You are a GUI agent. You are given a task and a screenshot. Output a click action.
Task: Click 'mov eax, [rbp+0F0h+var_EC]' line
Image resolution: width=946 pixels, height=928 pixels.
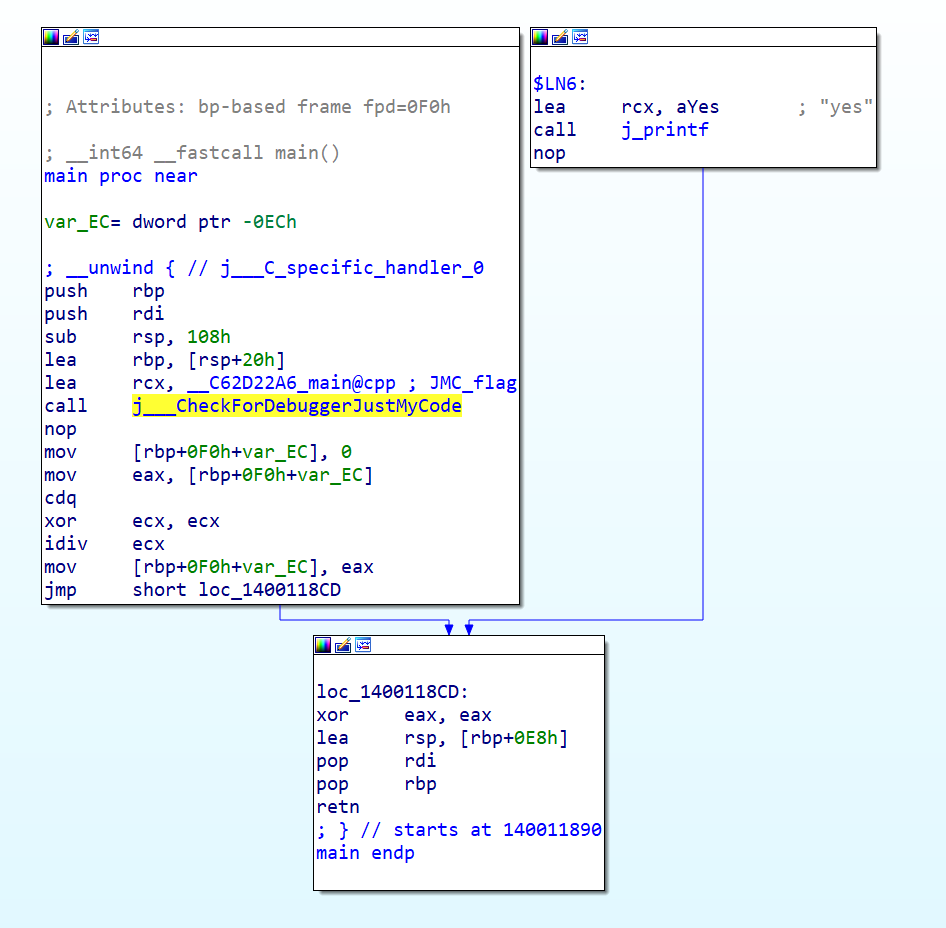coord(209,475)
